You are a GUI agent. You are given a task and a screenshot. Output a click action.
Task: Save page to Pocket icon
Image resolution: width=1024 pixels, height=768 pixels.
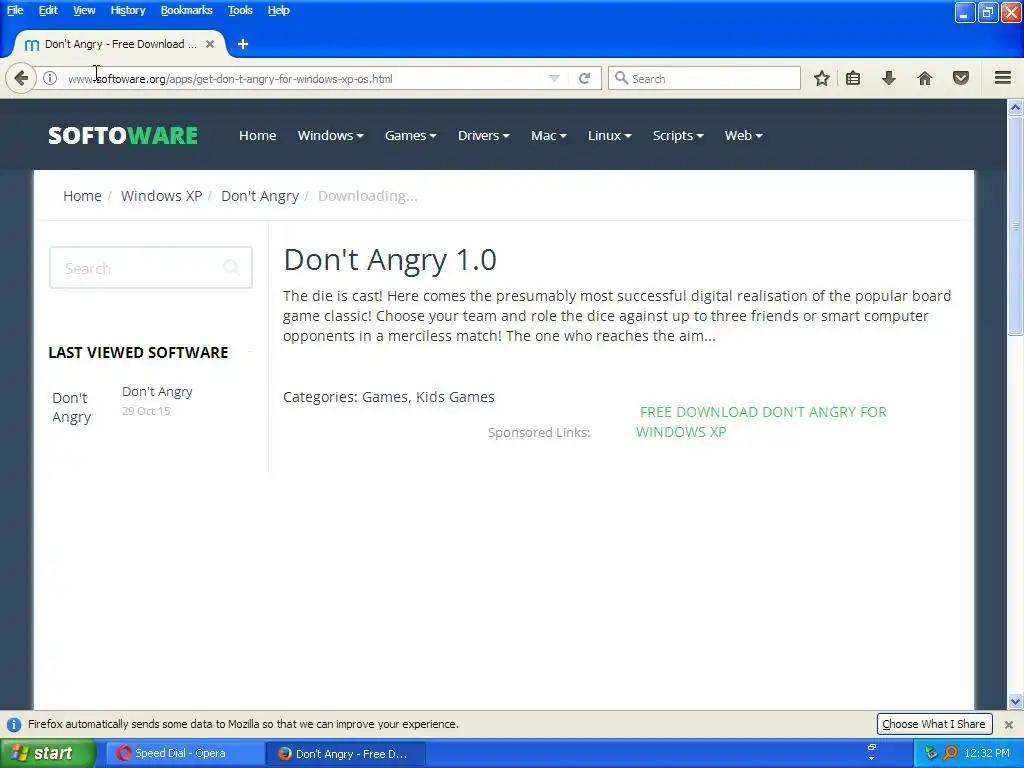point(961,78)
